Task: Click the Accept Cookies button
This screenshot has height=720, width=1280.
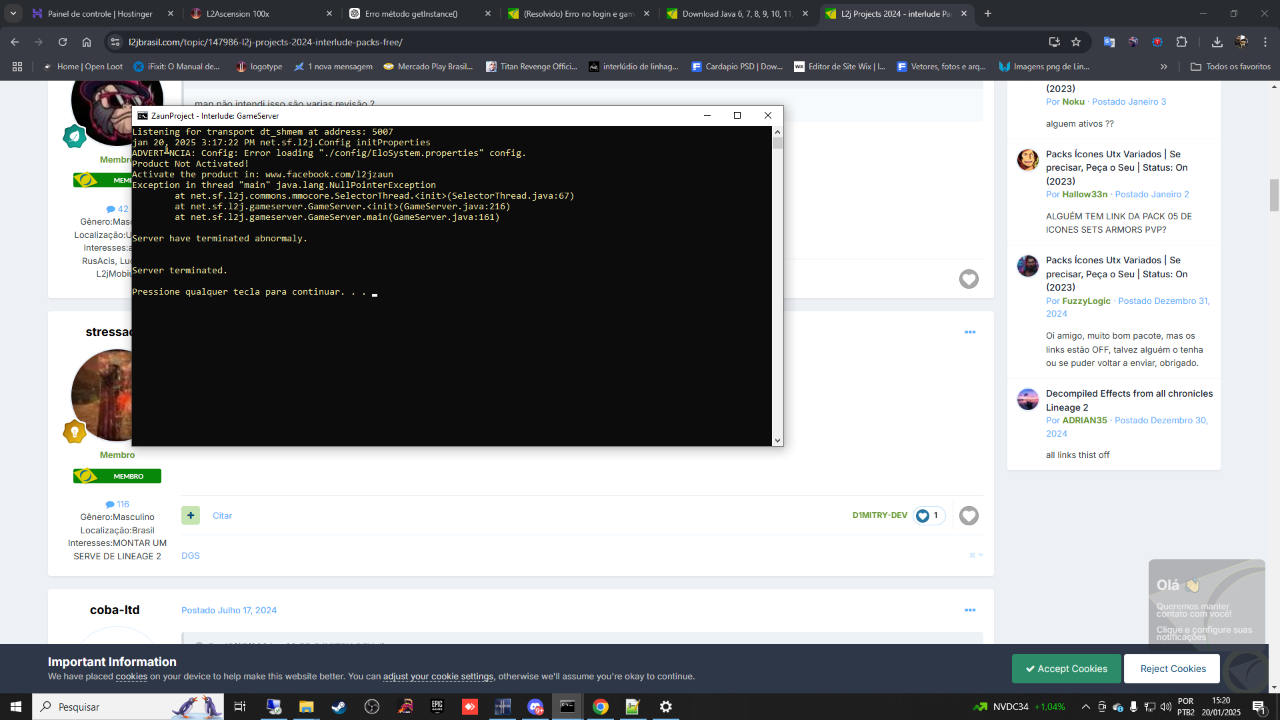Action: [x=1066, y=668]
